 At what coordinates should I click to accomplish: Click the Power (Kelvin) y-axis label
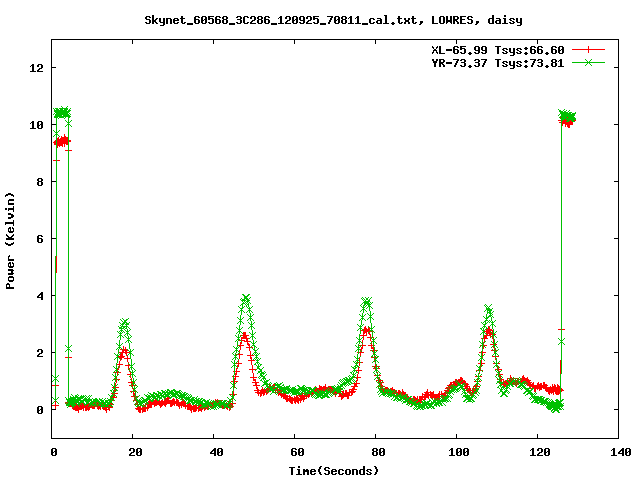[11, 239]
